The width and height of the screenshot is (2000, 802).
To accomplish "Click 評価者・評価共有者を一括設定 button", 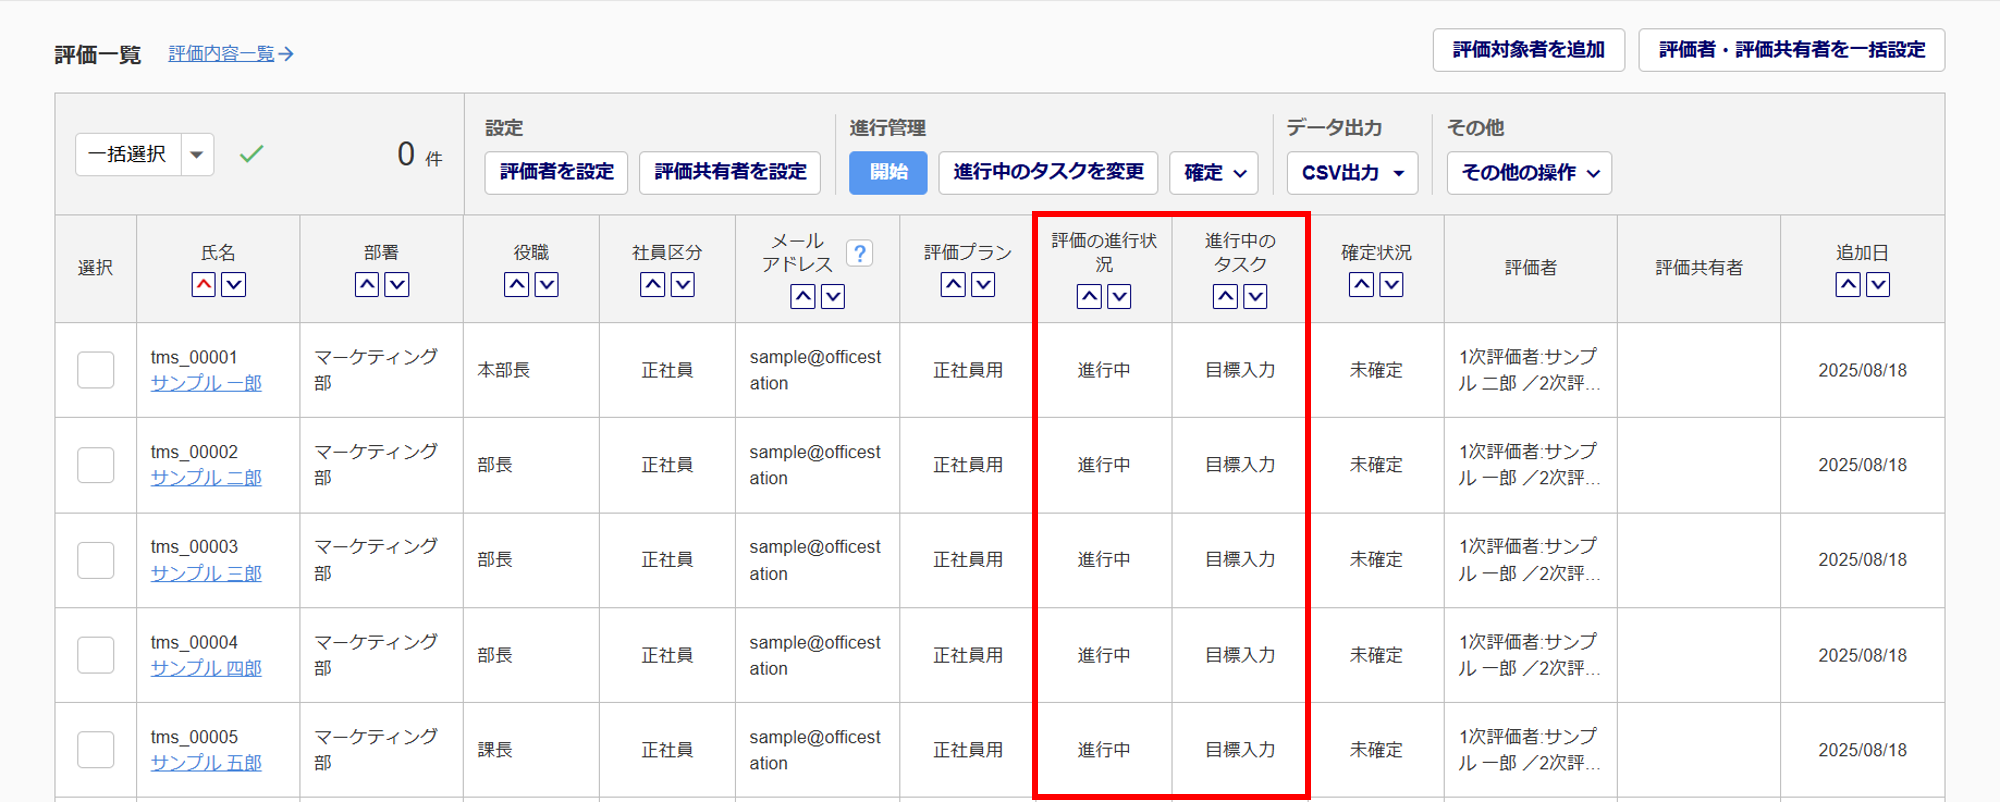I will (1791, 50).
